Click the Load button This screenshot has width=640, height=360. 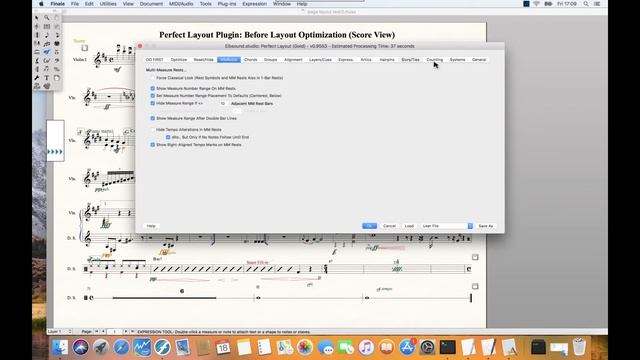pos(409,226)
